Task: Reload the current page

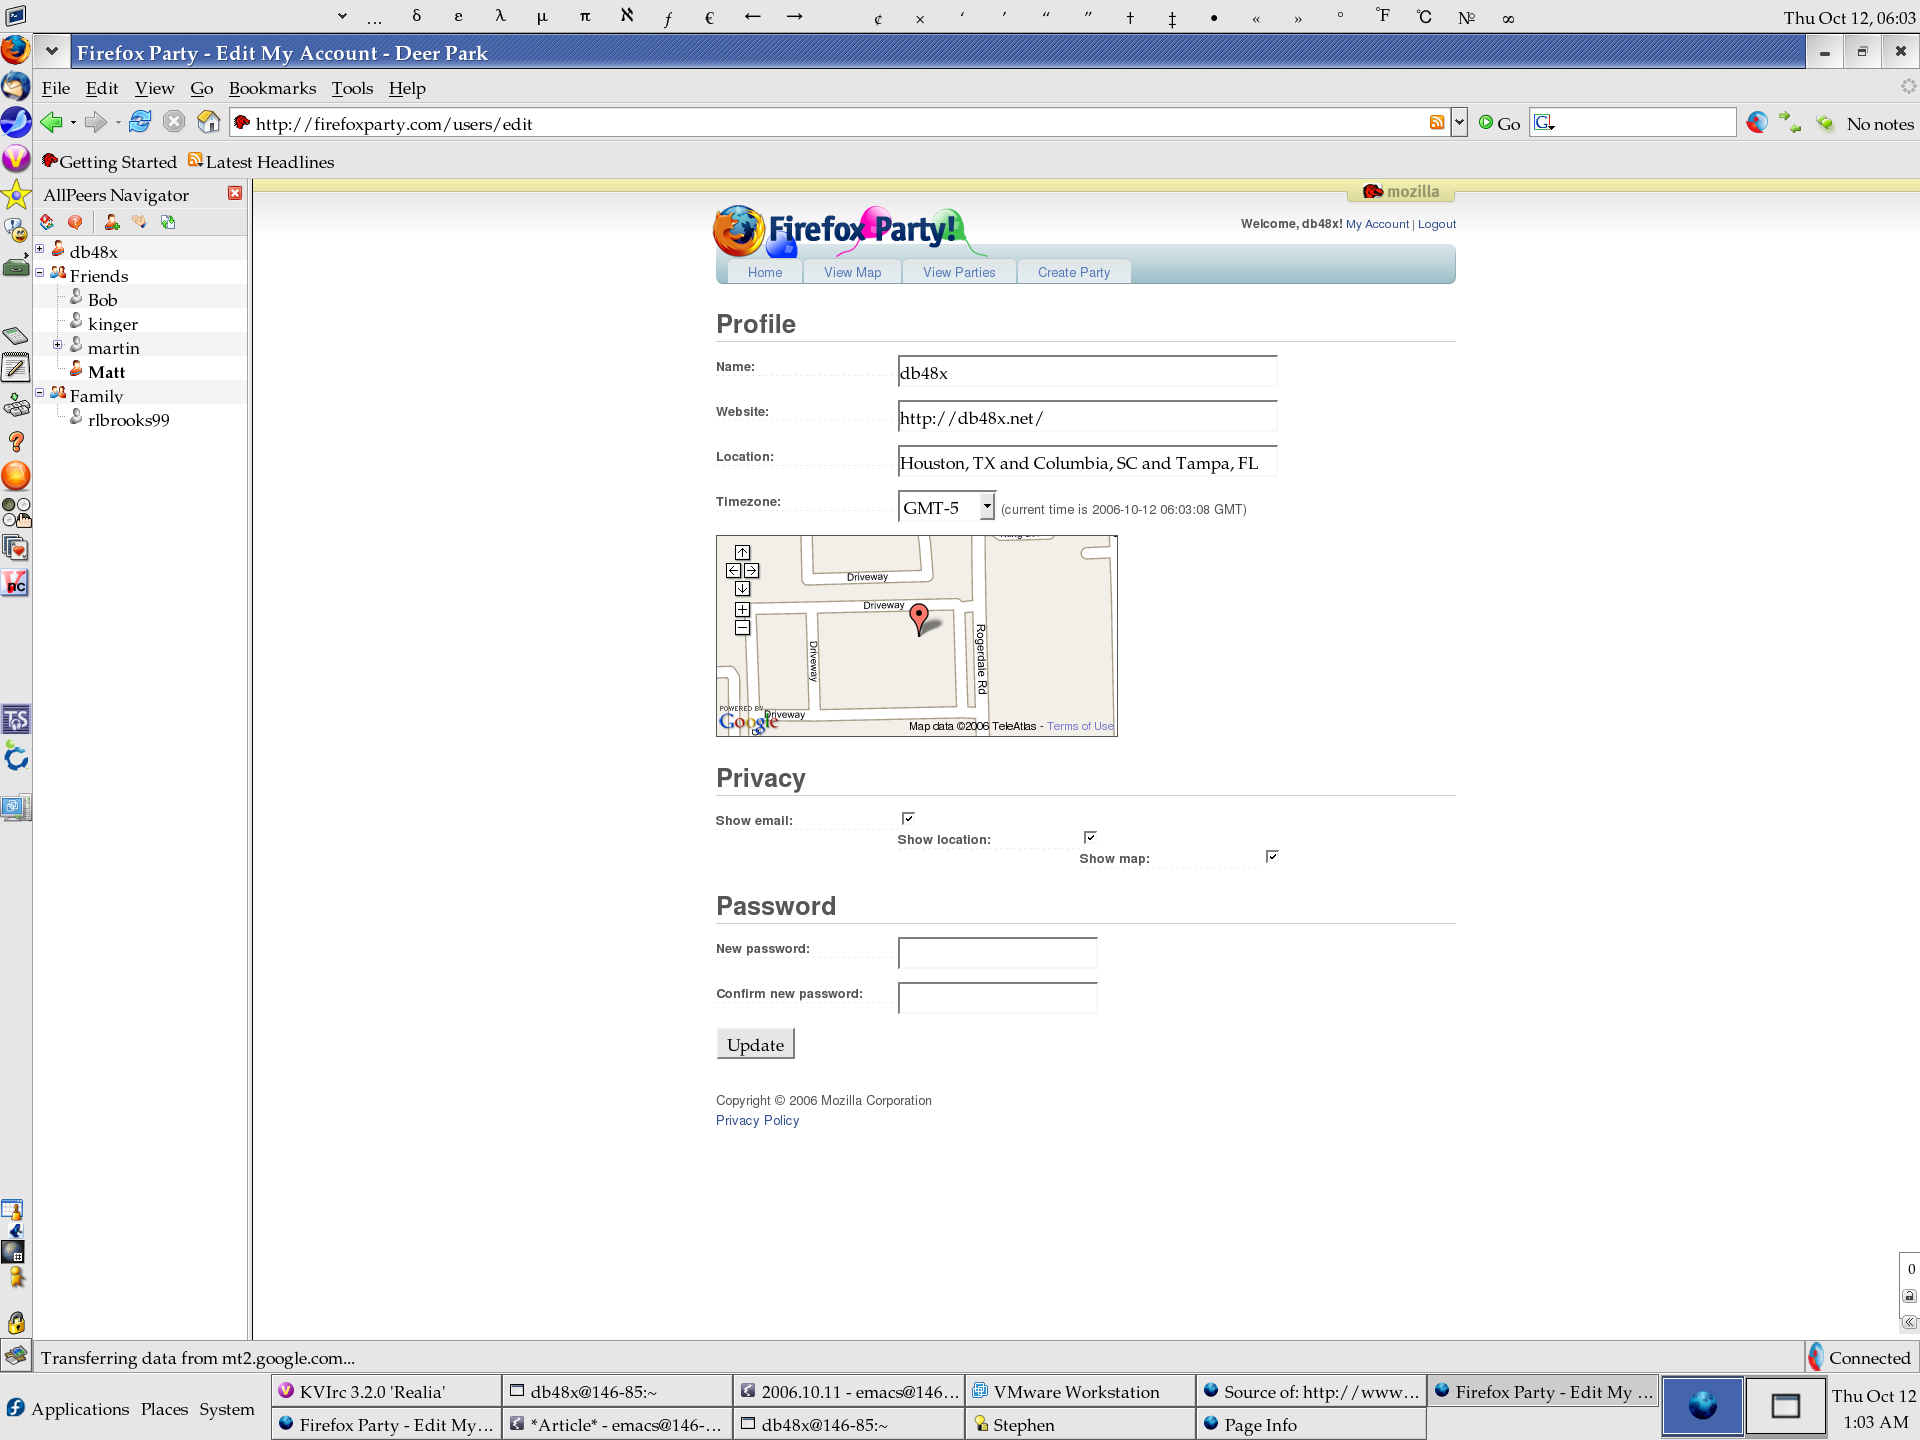Action: pos(140,122)
